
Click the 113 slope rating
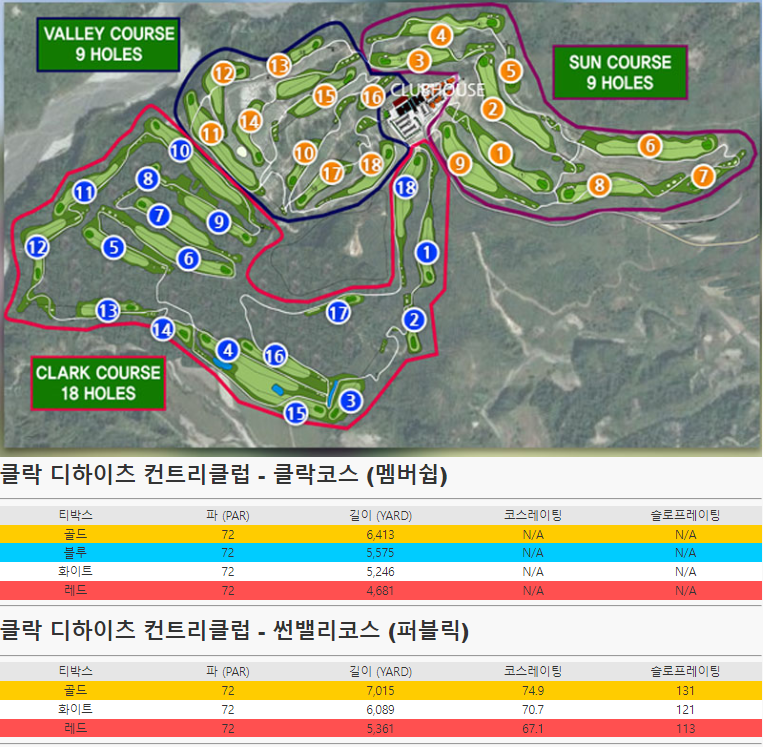coord(685,729)
